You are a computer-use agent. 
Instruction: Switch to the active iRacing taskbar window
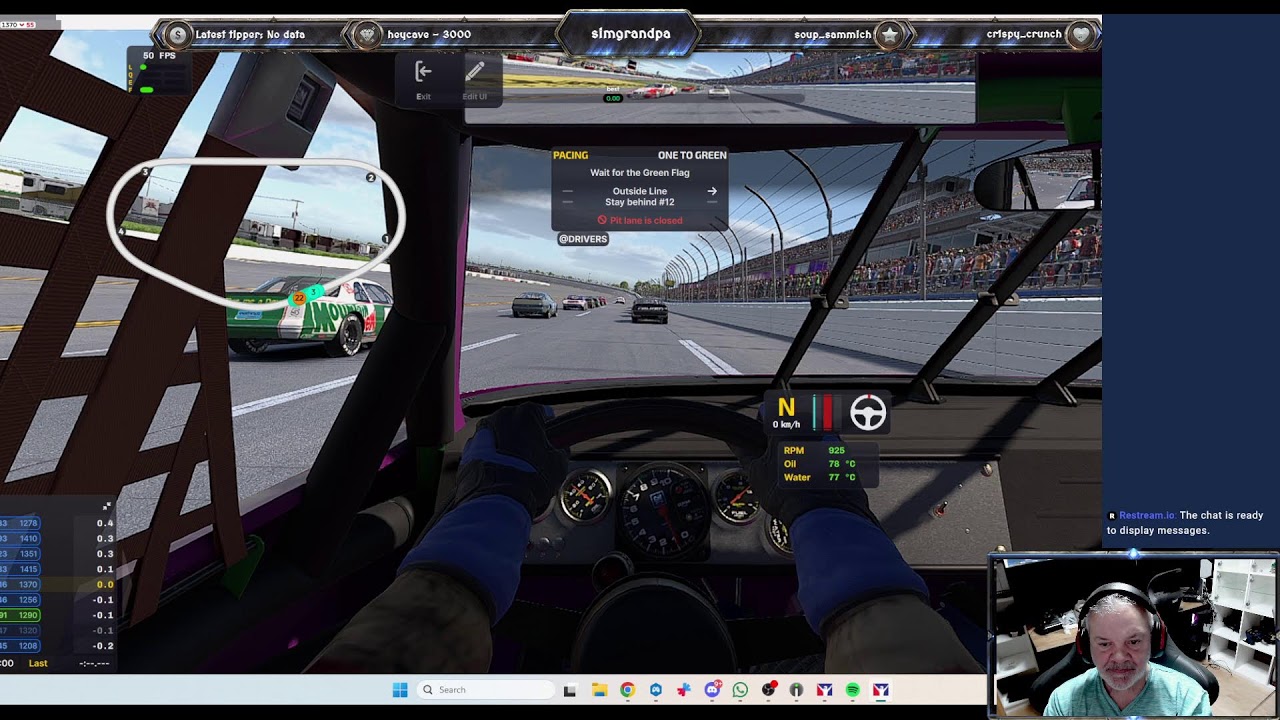pos(881,690)
